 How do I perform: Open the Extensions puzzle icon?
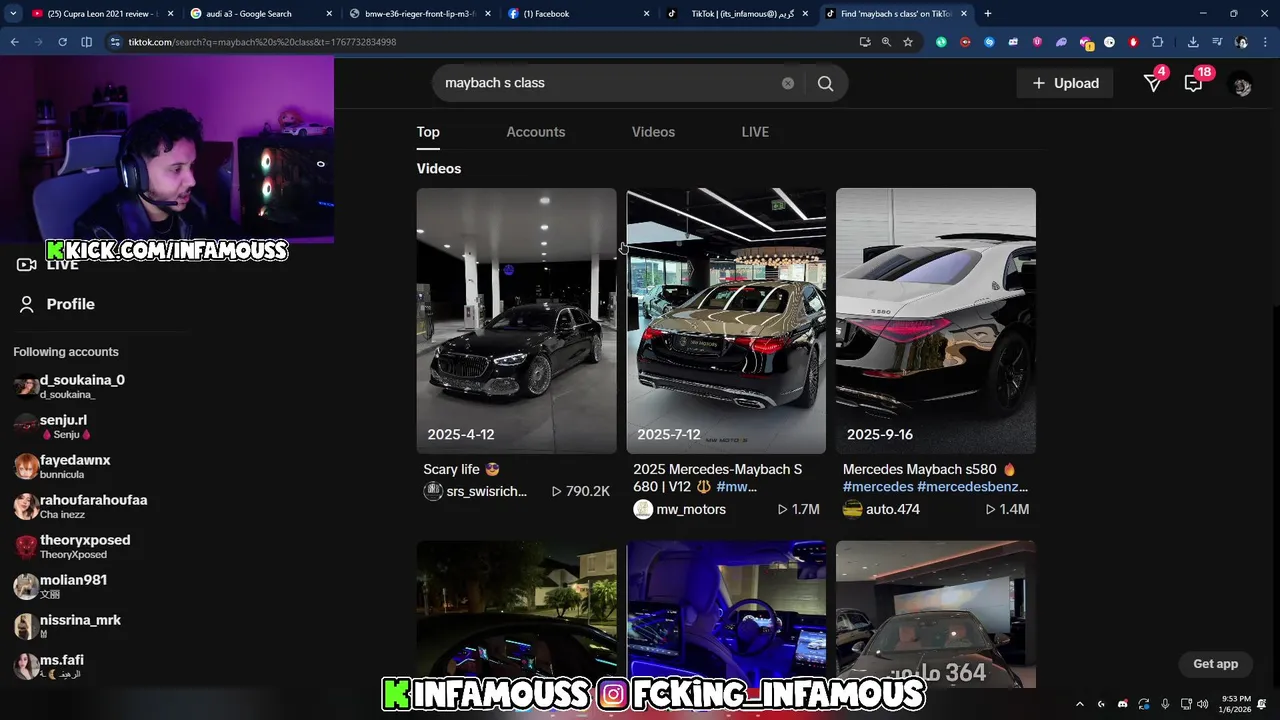(x=1158, y=42)
